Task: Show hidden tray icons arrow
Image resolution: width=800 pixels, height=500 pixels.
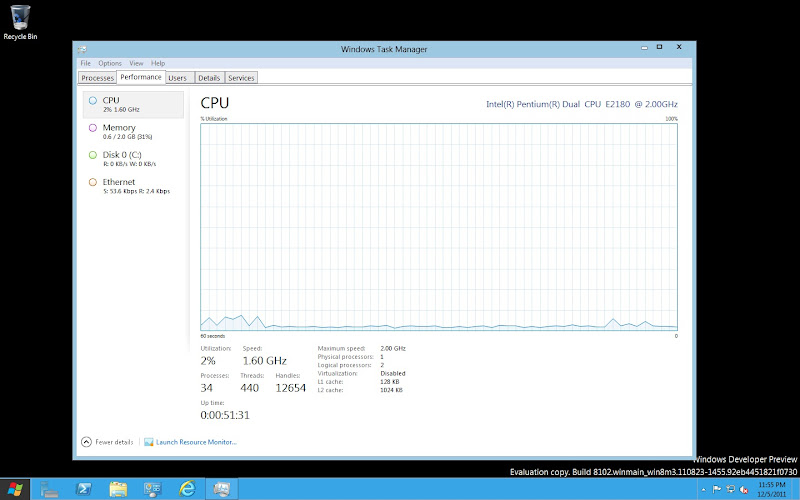Action: [704, 490]
